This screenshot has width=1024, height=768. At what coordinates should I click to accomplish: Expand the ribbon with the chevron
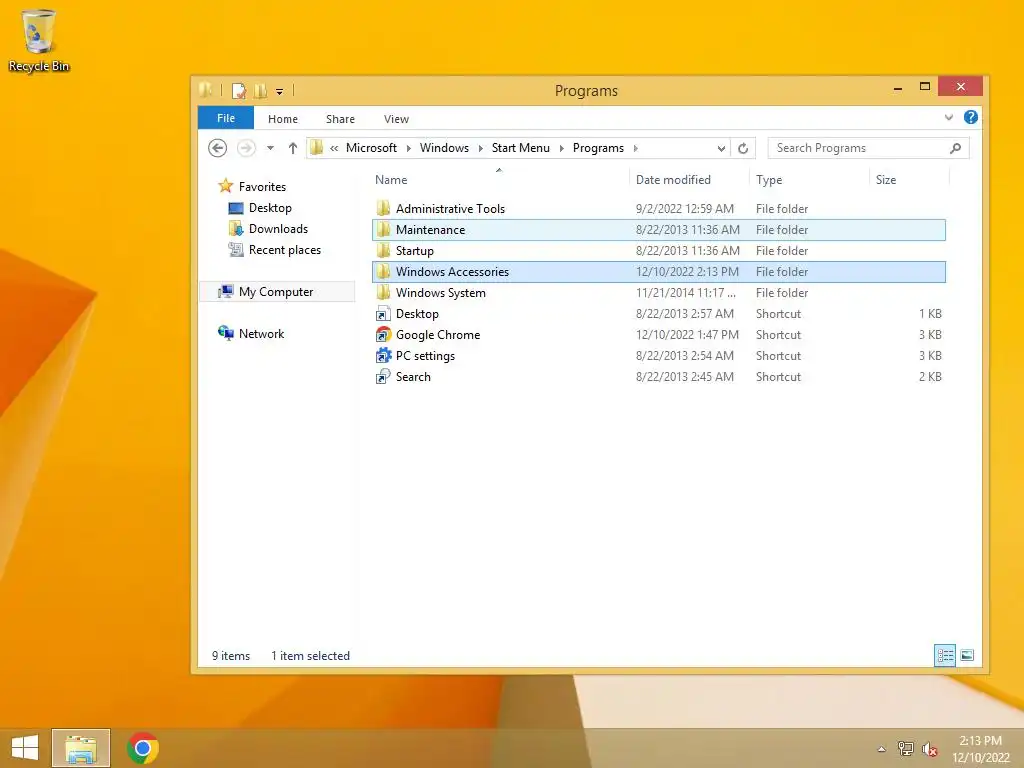(x=949, y=118)
